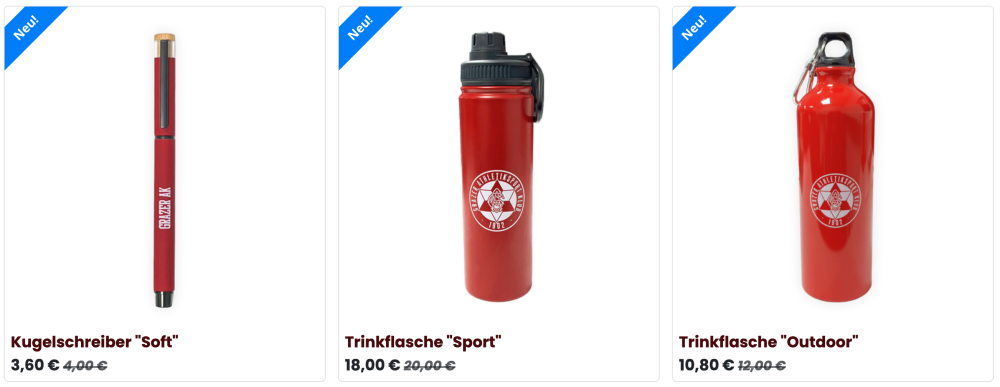1000x387 pixels.
Task: Click the club crest logo on the Sport bottle
Action: tap(497, 203)
